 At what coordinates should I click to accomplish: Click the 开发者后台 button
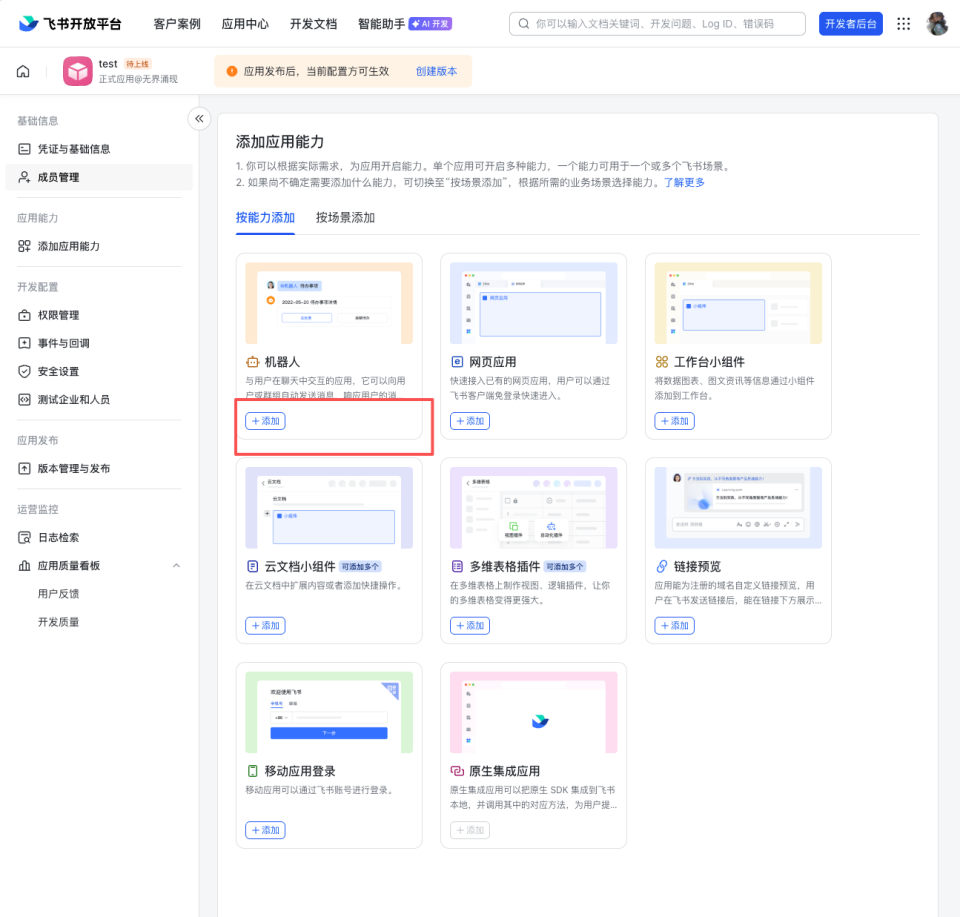coord(850,23)
